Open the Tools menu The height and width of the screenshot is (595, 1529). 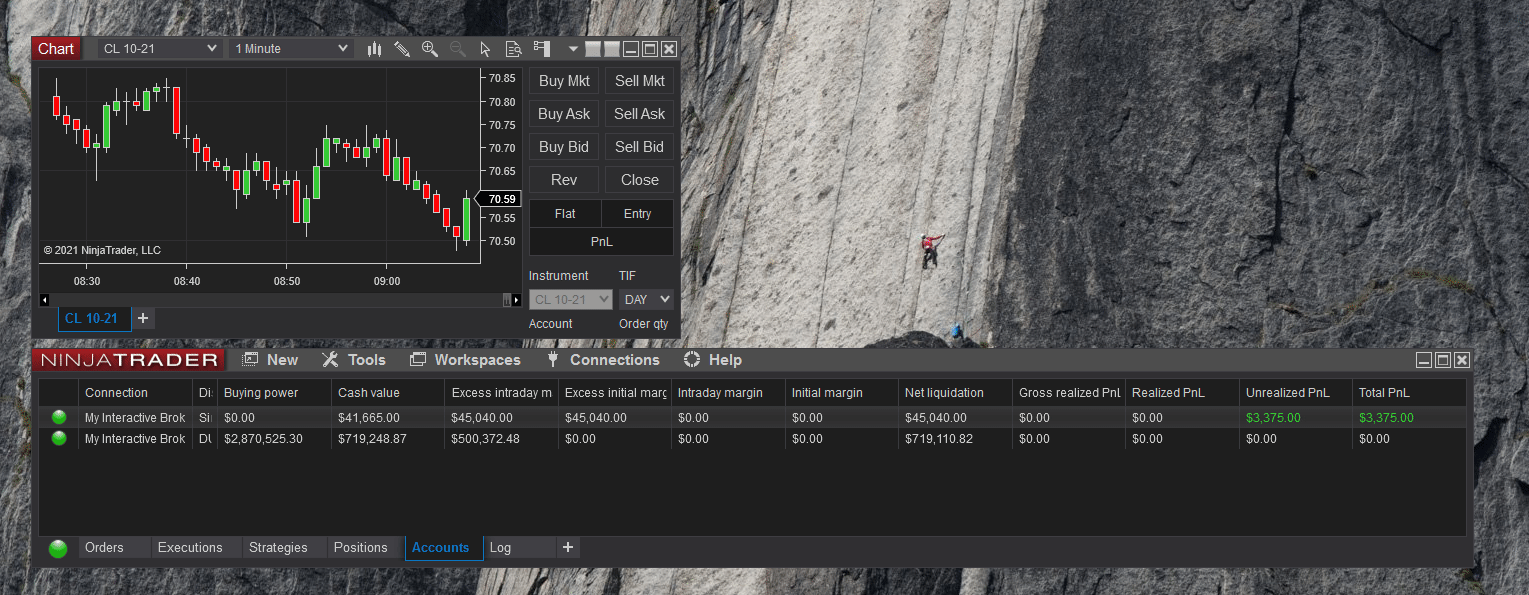point(354,360)
